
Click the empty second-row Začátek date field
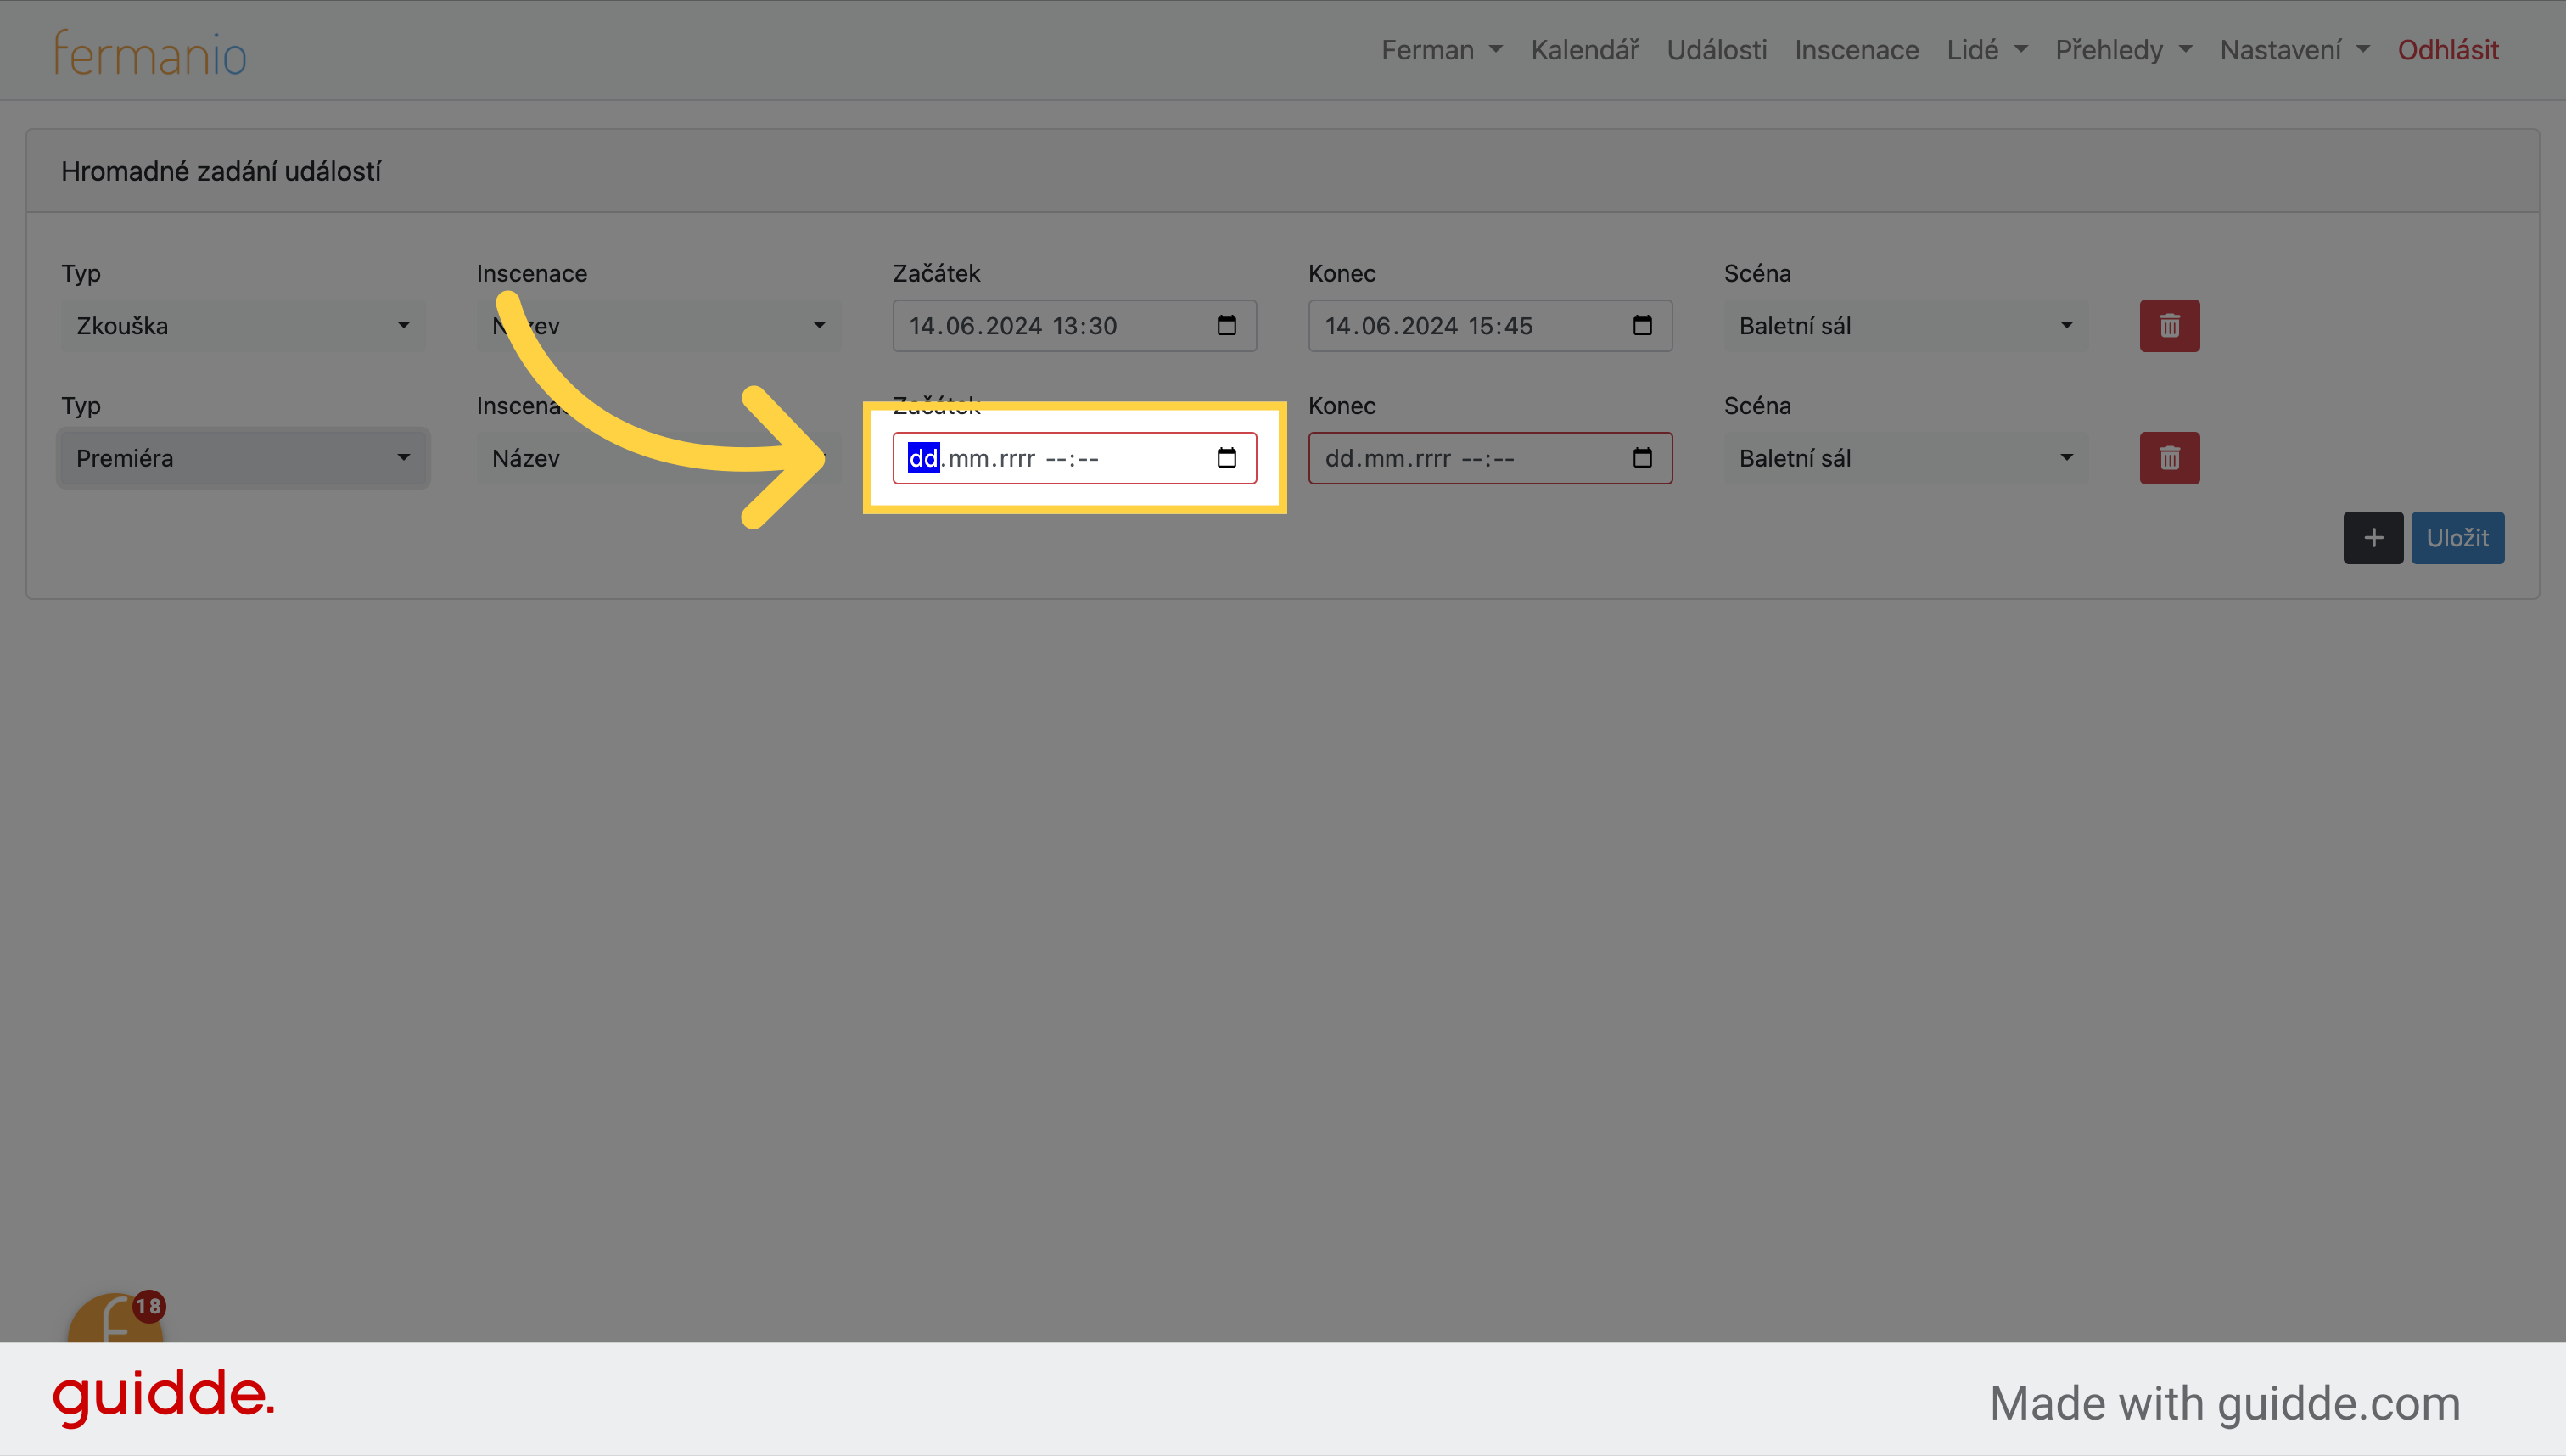pyautogui.click(x=1074, y=458)
